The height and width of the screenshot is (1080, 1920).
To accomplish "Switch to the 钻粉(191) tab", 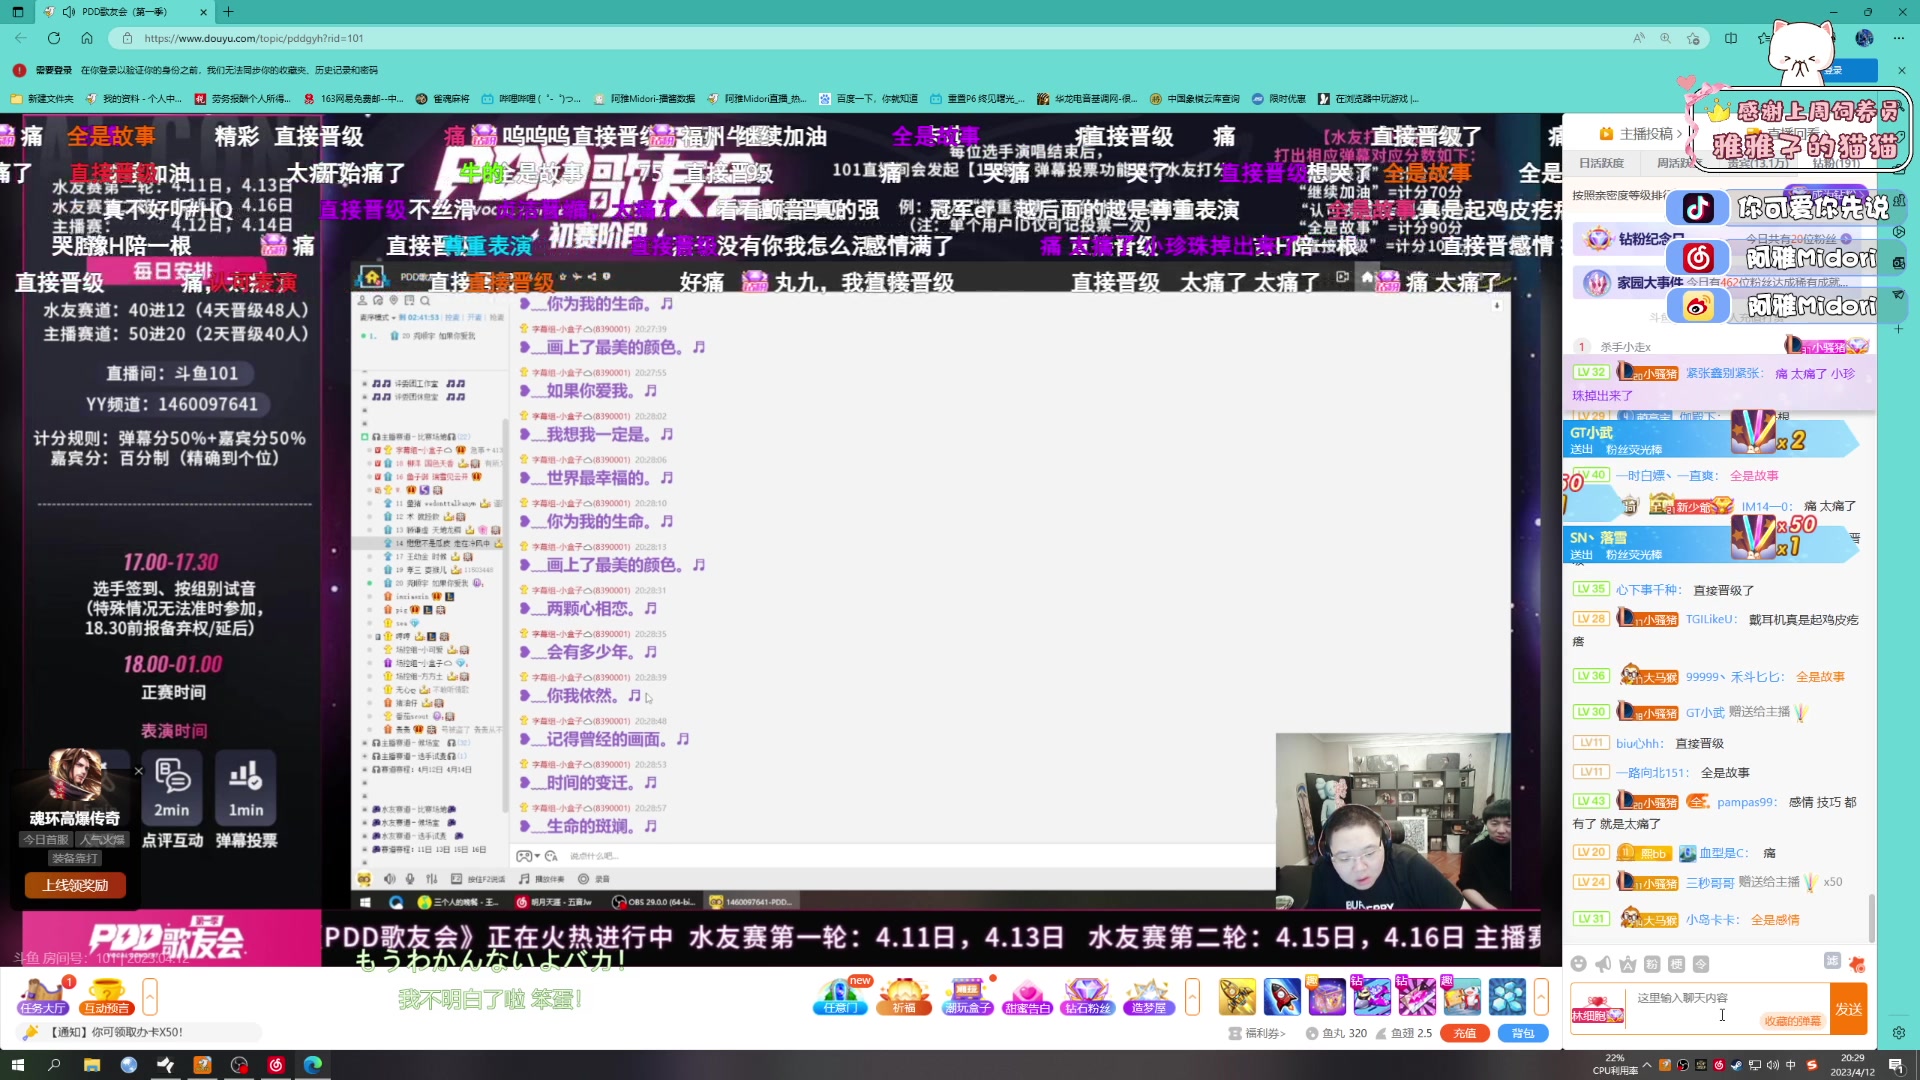I will click(x=1836, y=163).
